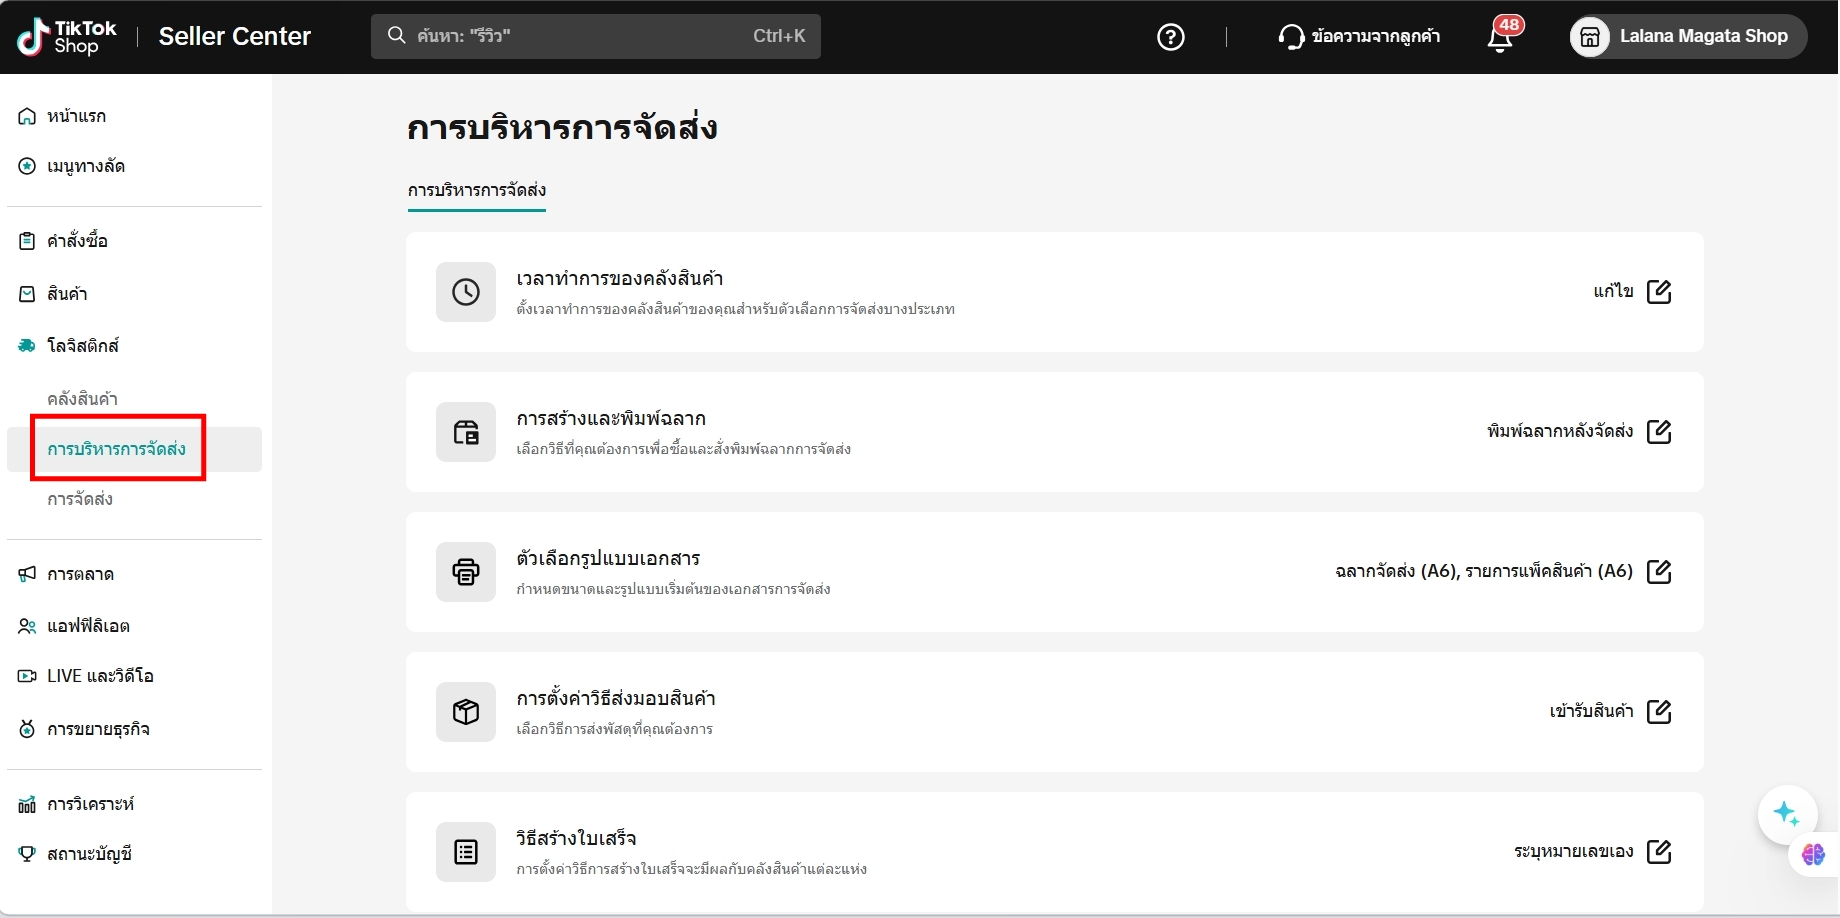Click the truck icon beside โลจิสติกส์
Viewport: 1840px width, 918px height.
click(x=27, y=346)
